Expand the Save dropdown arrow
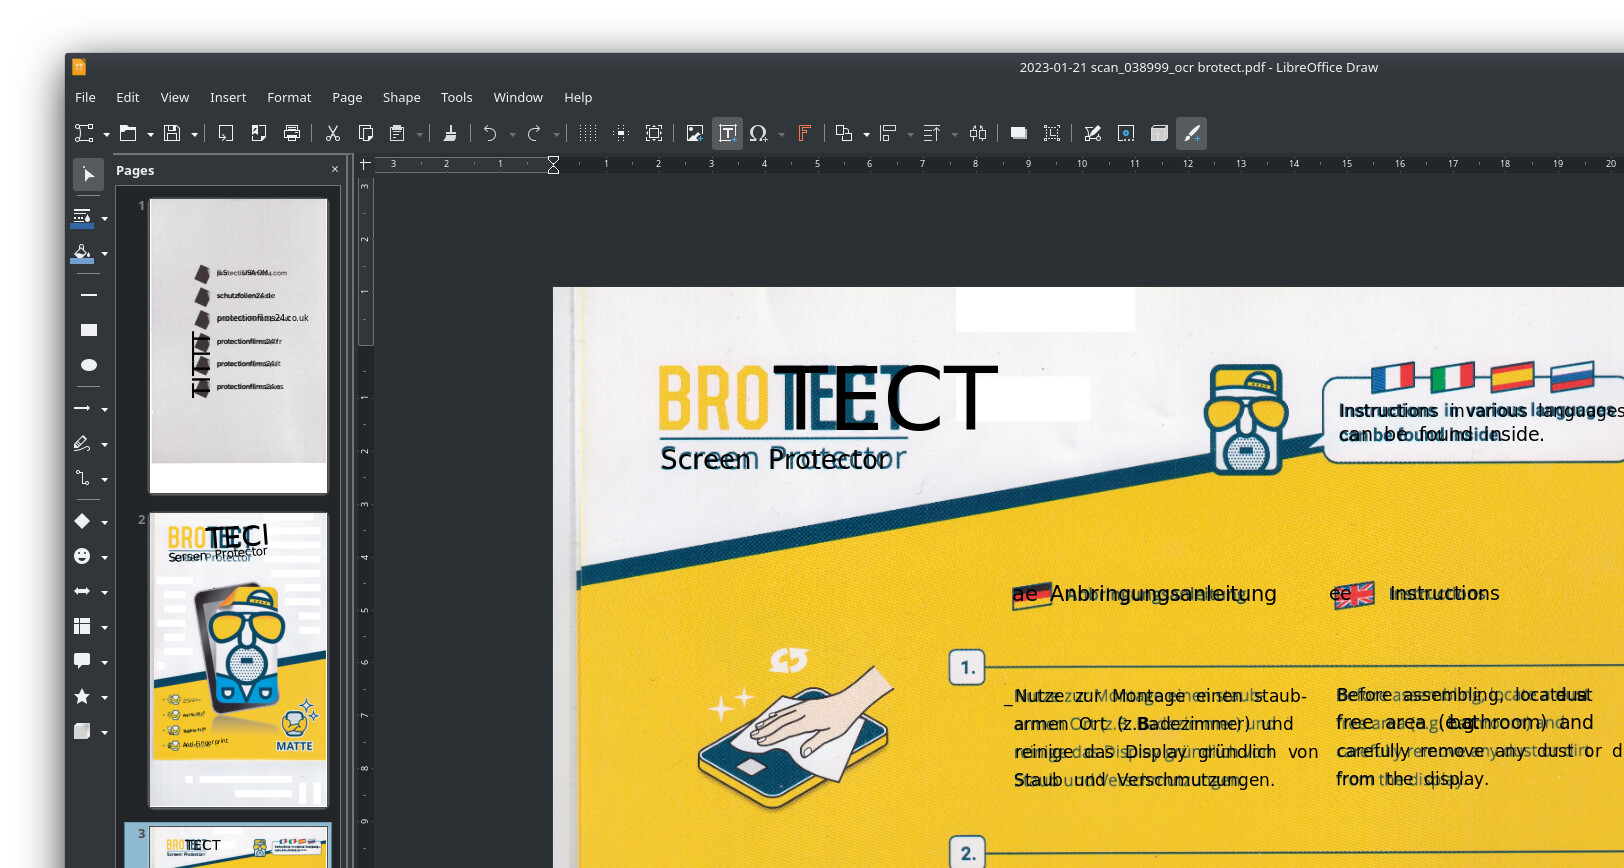This screenshot has width=1624, height=868. tap(194, 134)
